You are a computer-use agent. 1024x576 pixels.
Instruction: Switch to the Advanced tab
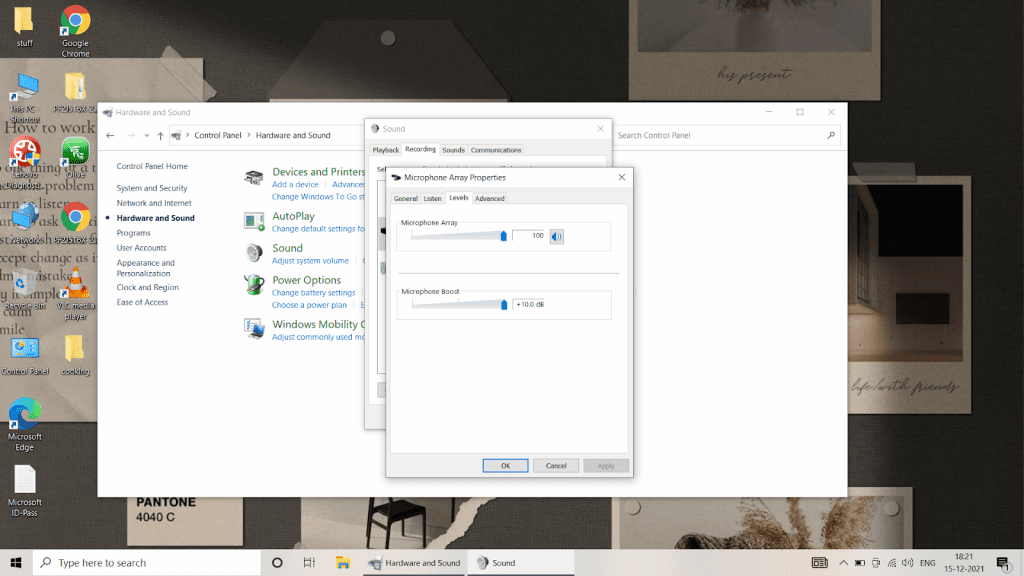(x=489, y=198)
